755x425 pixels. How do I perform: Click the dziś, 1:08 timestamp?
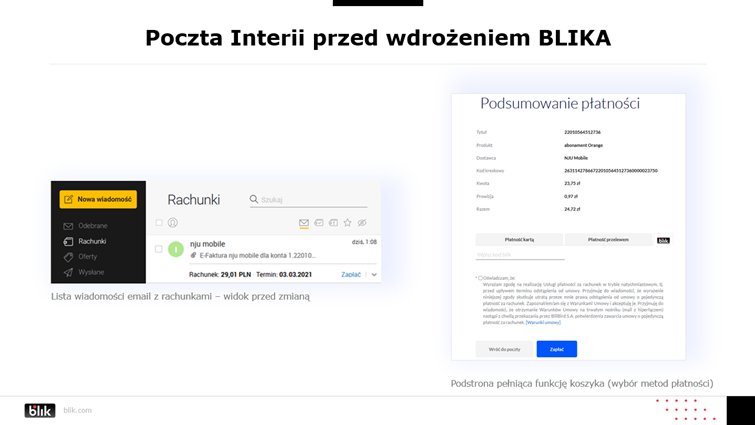tap(364, 242)
